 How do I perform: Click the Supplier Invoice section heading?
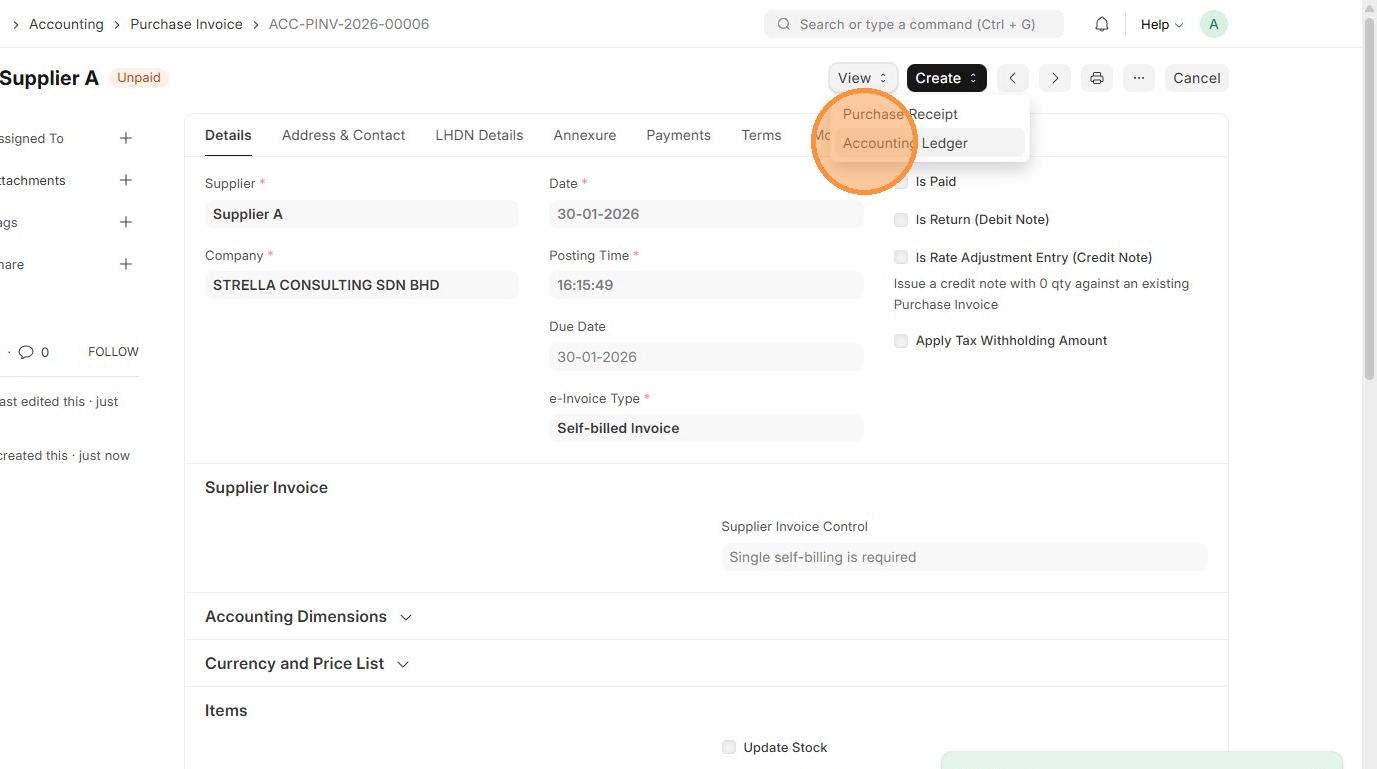point(266,488)
